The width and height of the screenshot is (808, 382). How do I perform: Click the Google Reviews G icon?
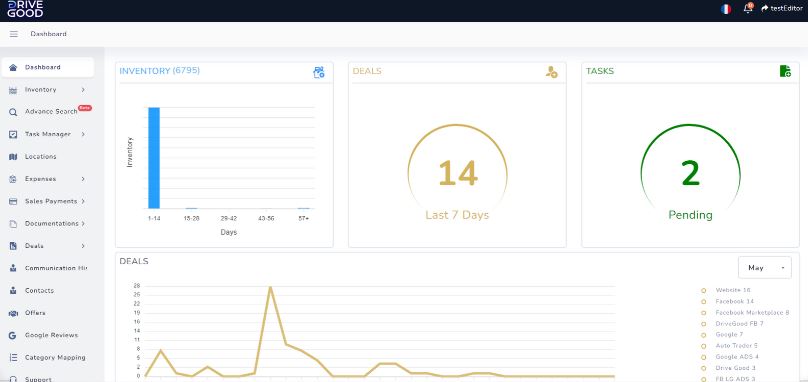13,335
